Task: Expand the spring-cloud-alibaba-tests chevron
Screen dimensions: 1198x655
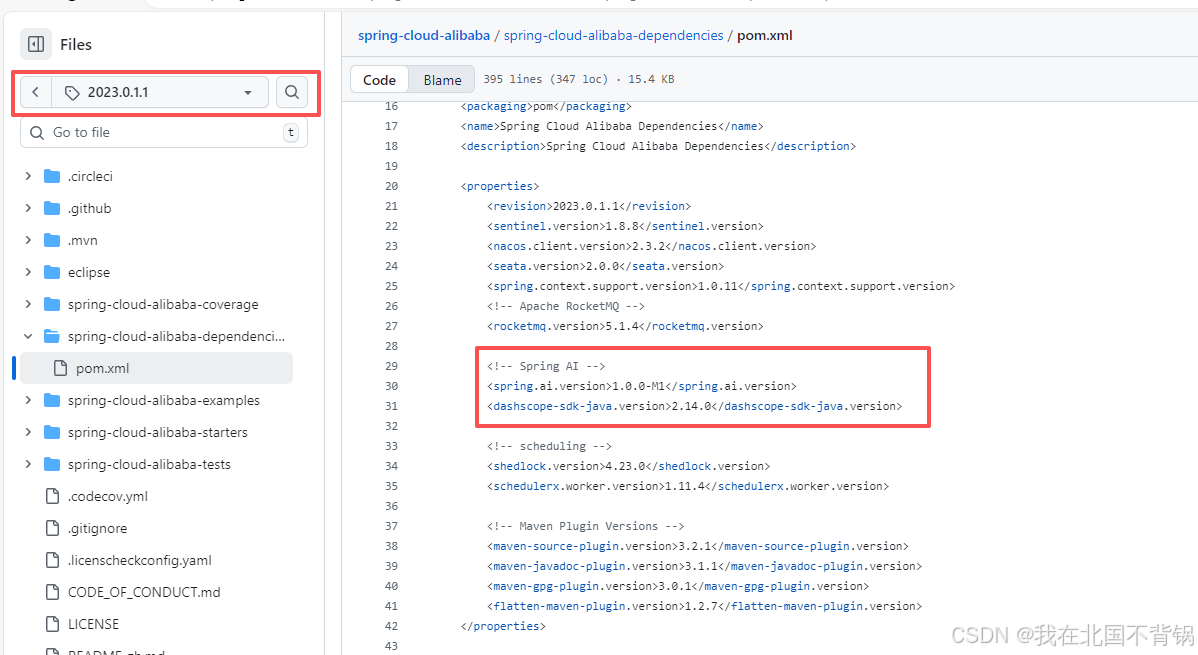Action: tap(28, 464)
